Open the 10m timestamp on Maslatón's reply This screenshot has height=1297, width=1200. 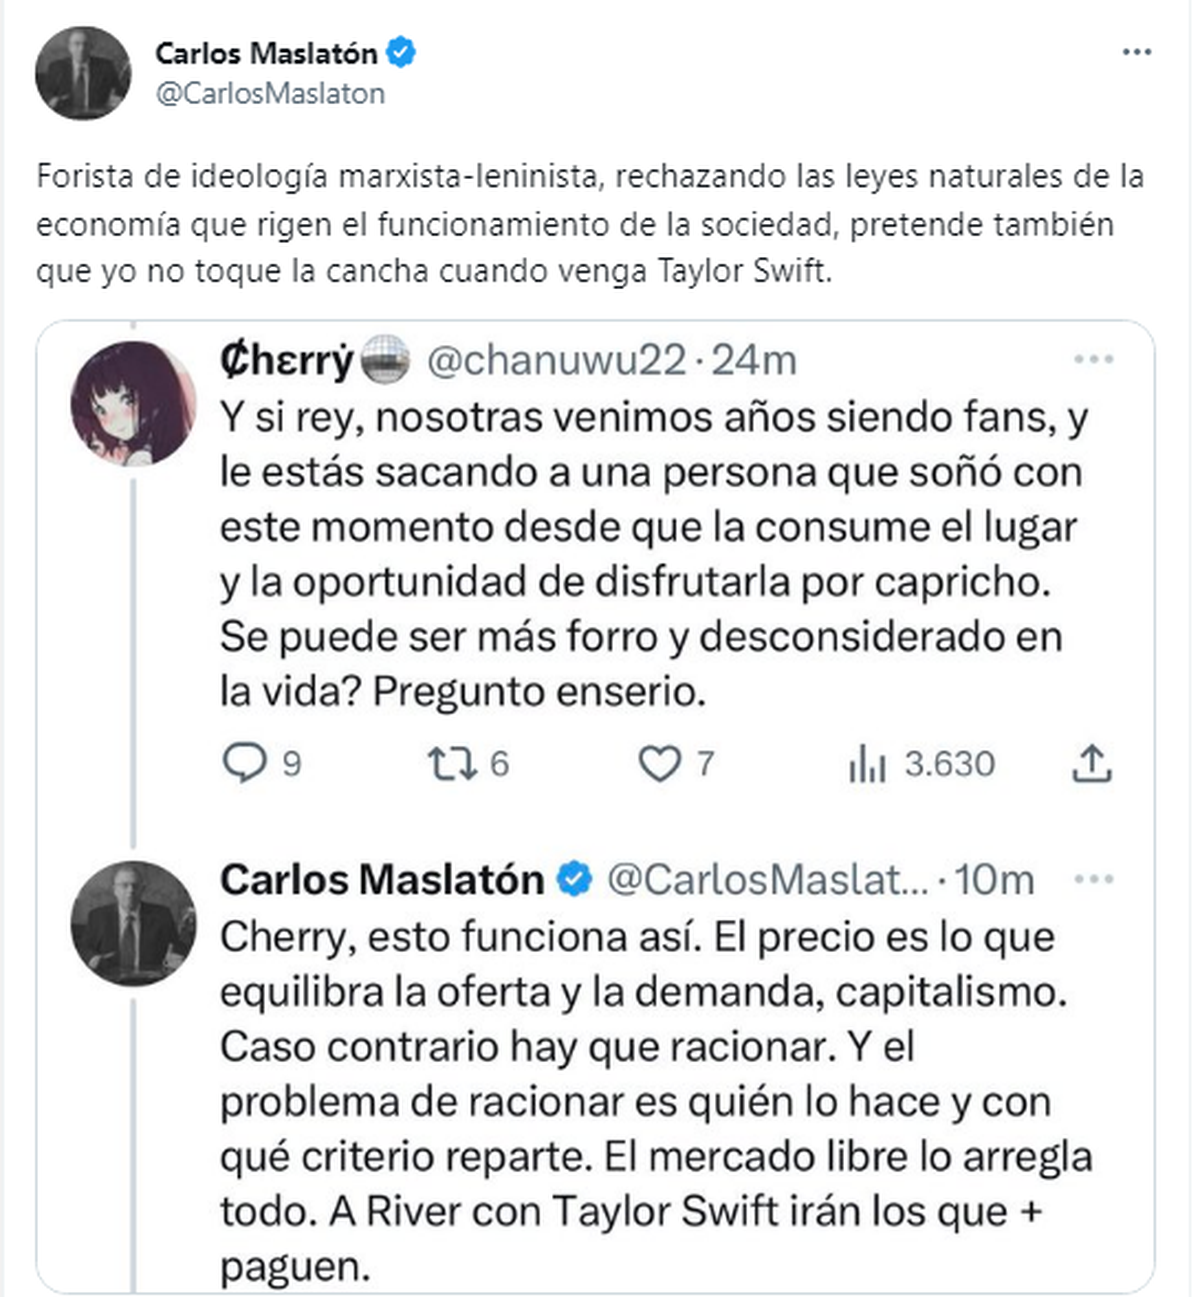pyautogui.click(x=994, y=880)
